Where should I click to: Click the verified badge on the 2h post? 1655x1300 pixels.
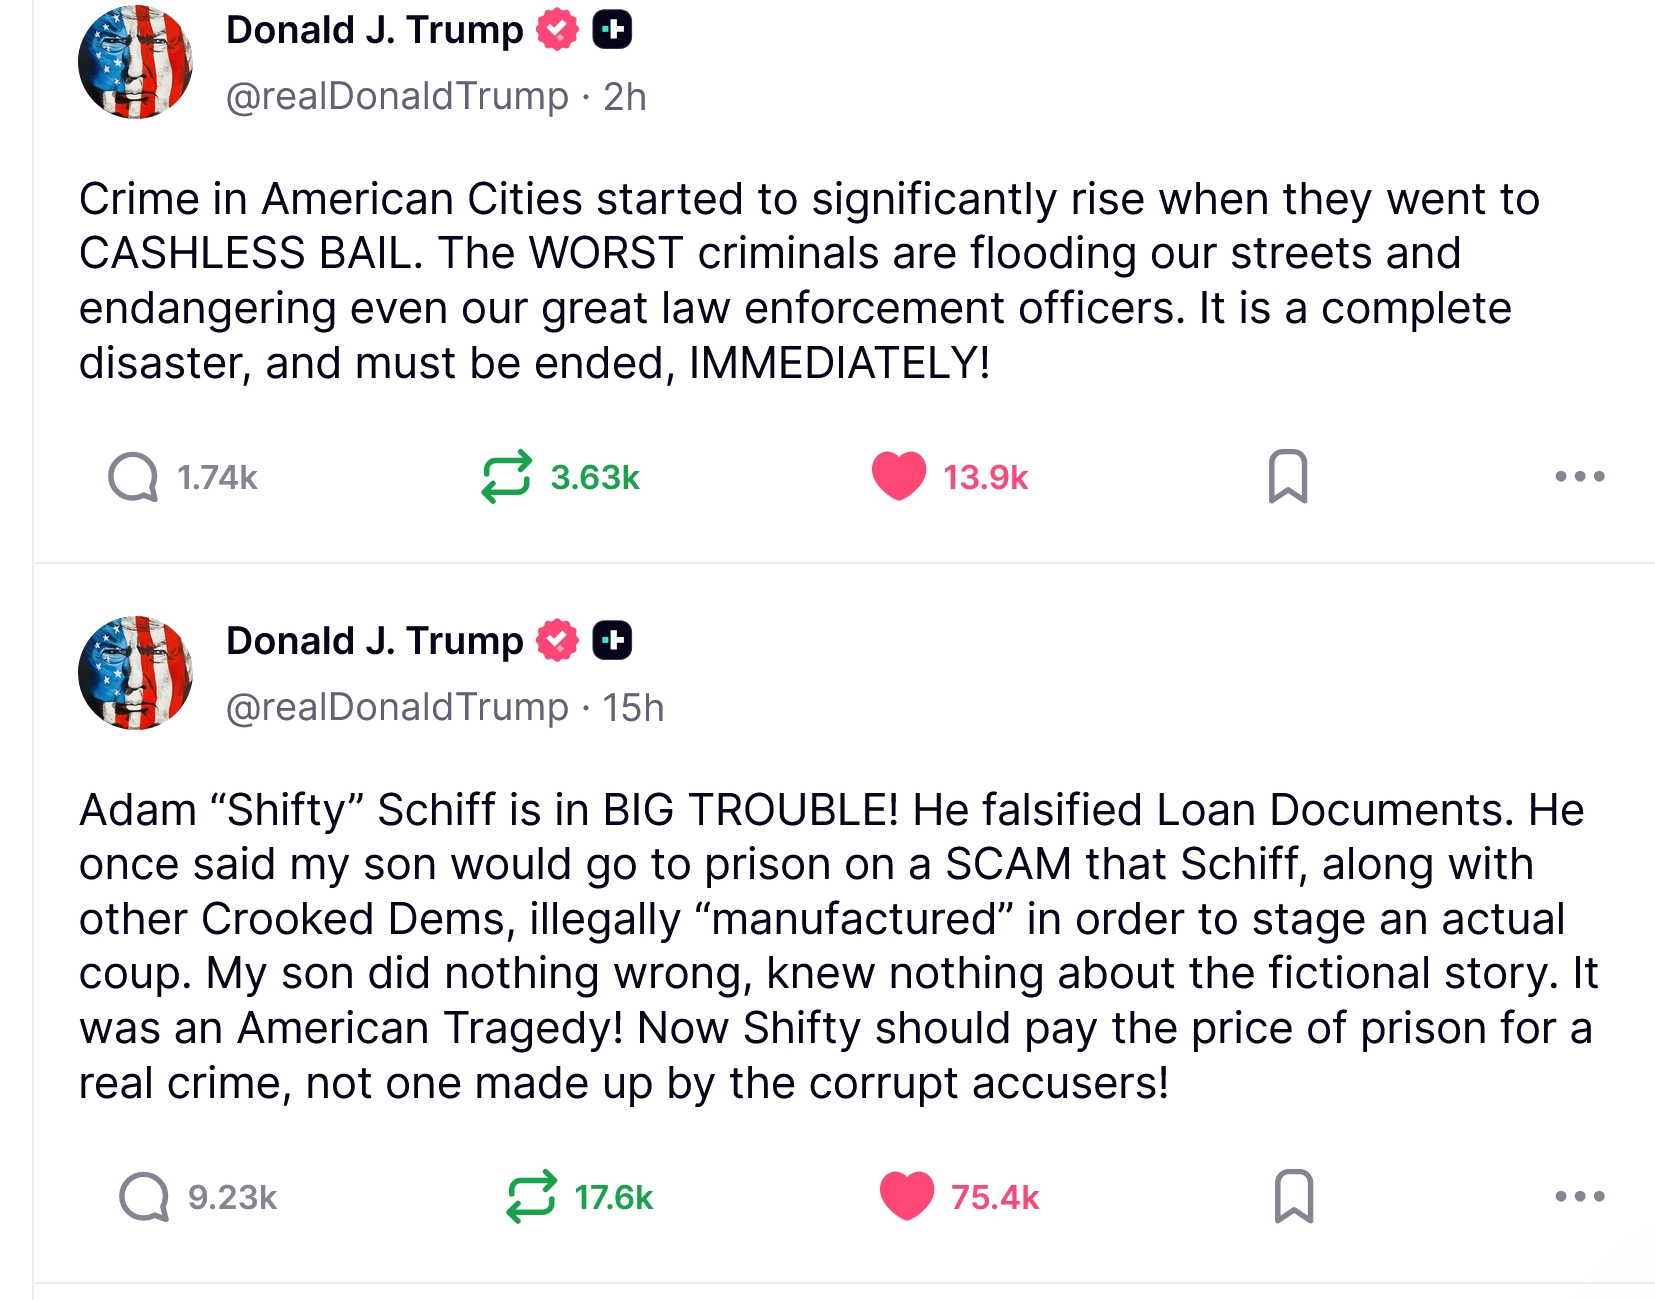[x=557, y=30]
